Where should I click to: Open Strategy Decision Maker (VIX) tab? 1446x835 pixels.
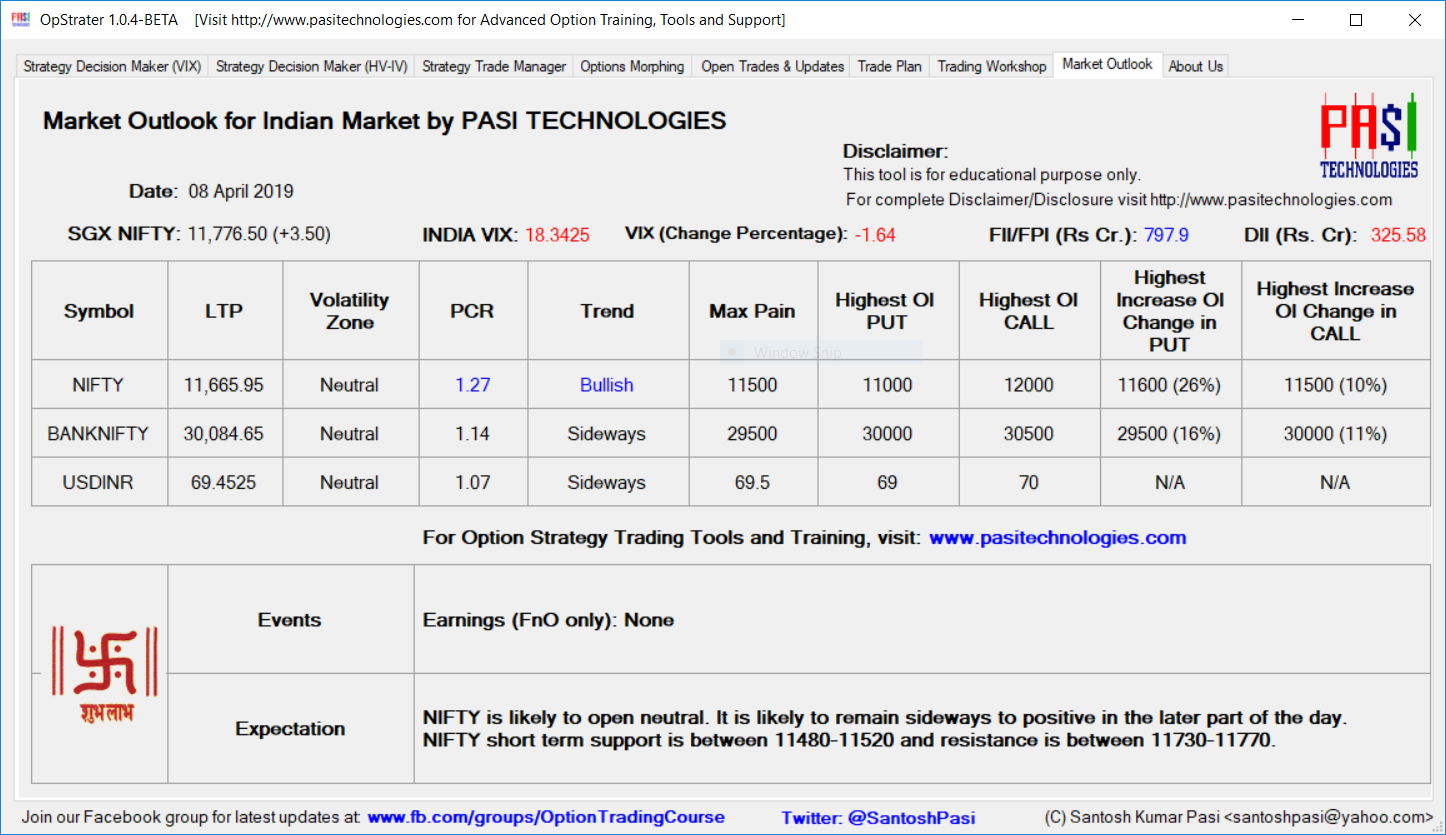point(112,66)
